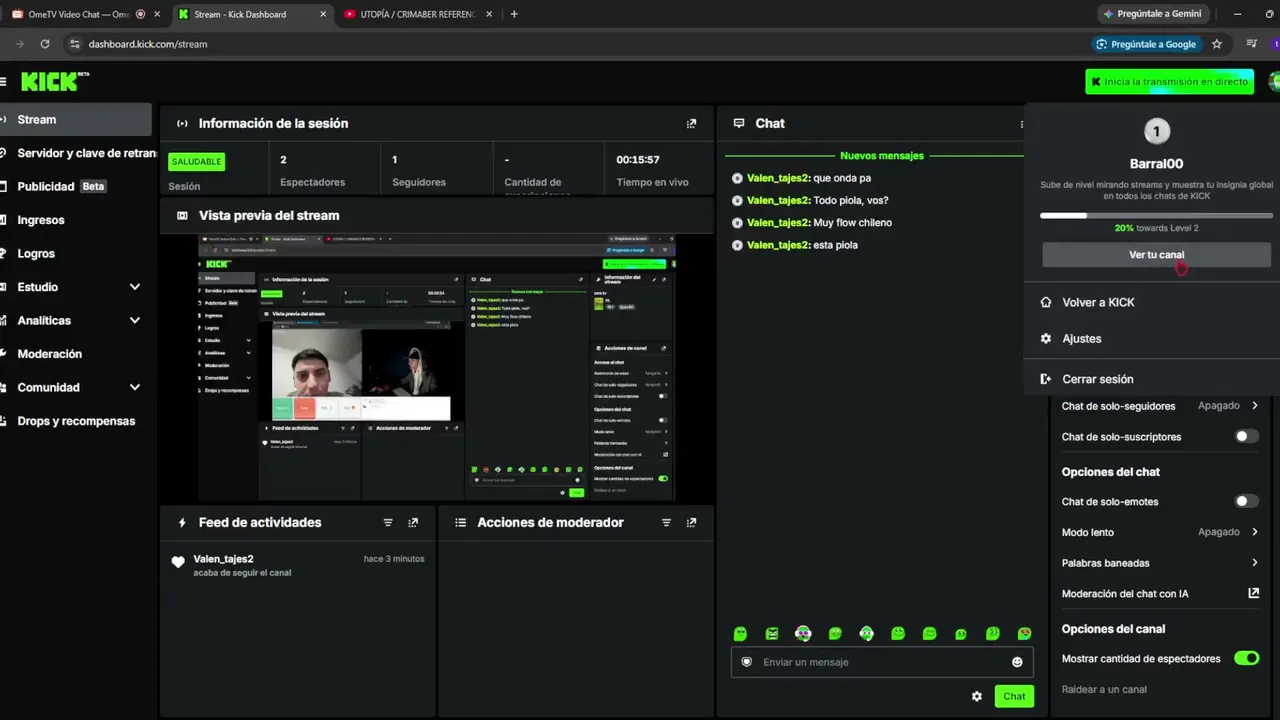Insert the last emote with red glasses
1280x720 pixels.
(1024, 633)
